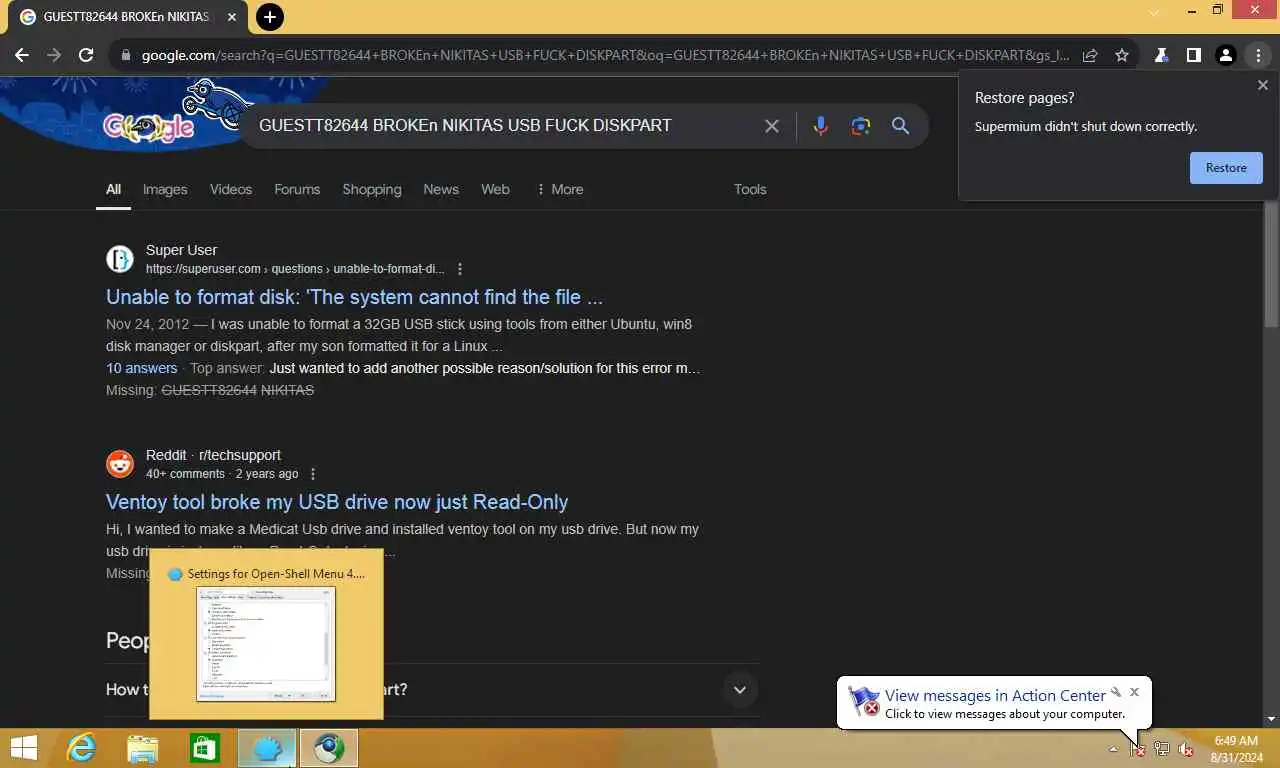Open the browser three-dot menu
This screenshot has height=768, width=1280.
point(1258,56)
